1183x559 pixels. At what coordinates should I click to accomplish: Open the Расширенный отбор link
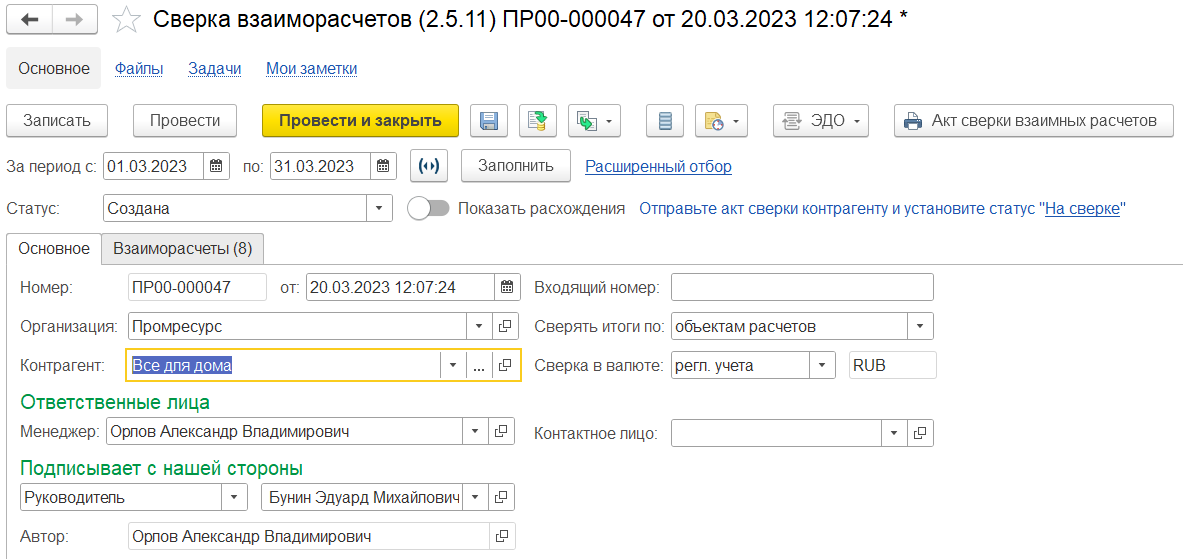coord(658,167)
